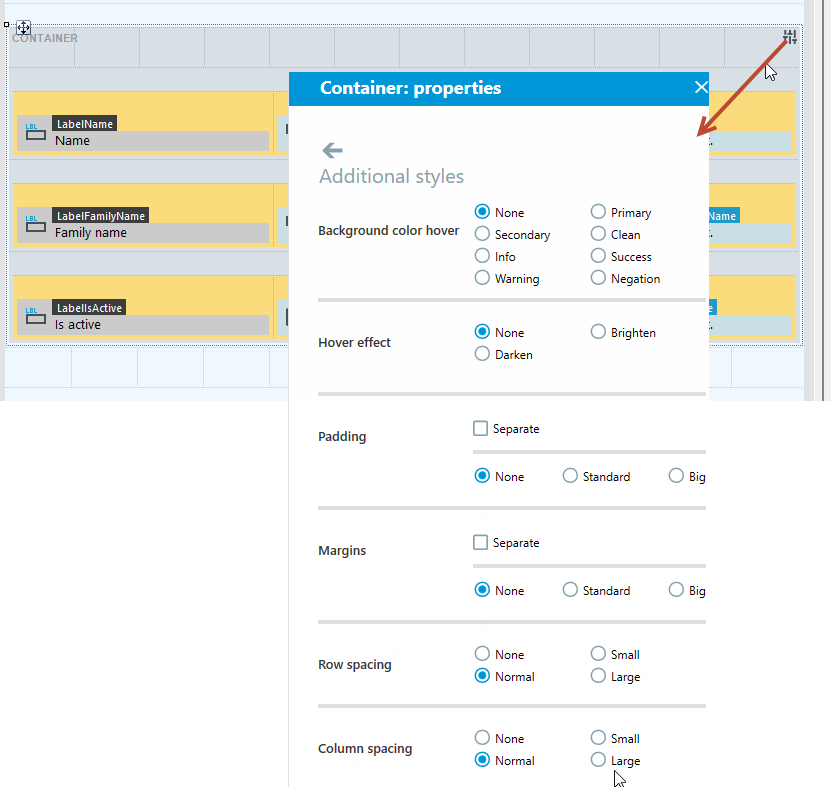The height and width of the screenshot is (791, 831).
Task: Choose Warning background color hover
Action: coord(482,278)
